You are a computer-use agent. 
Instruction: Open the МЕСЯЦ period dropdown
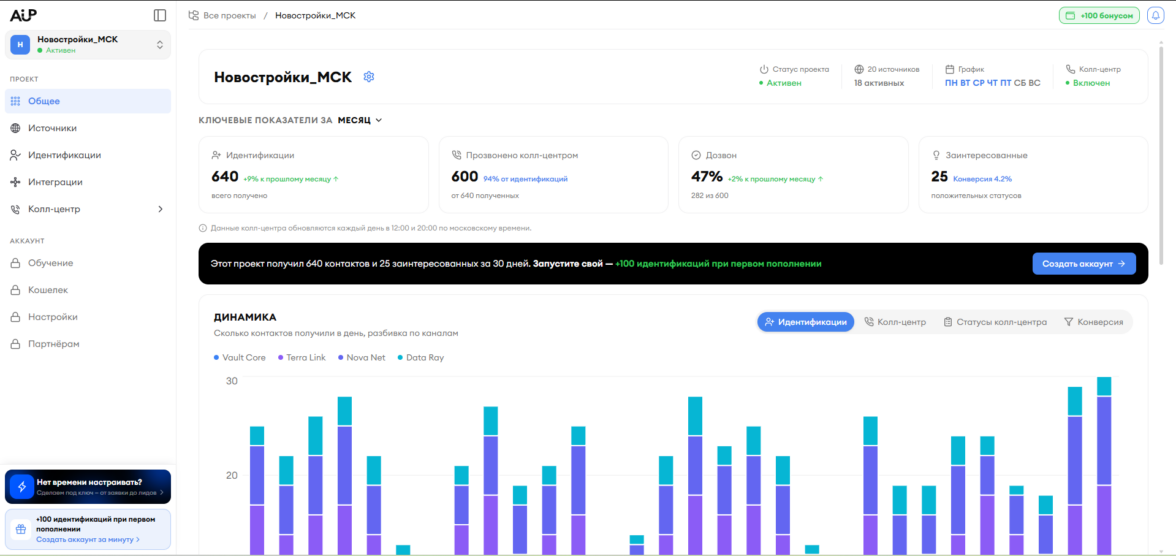[360, 120]
